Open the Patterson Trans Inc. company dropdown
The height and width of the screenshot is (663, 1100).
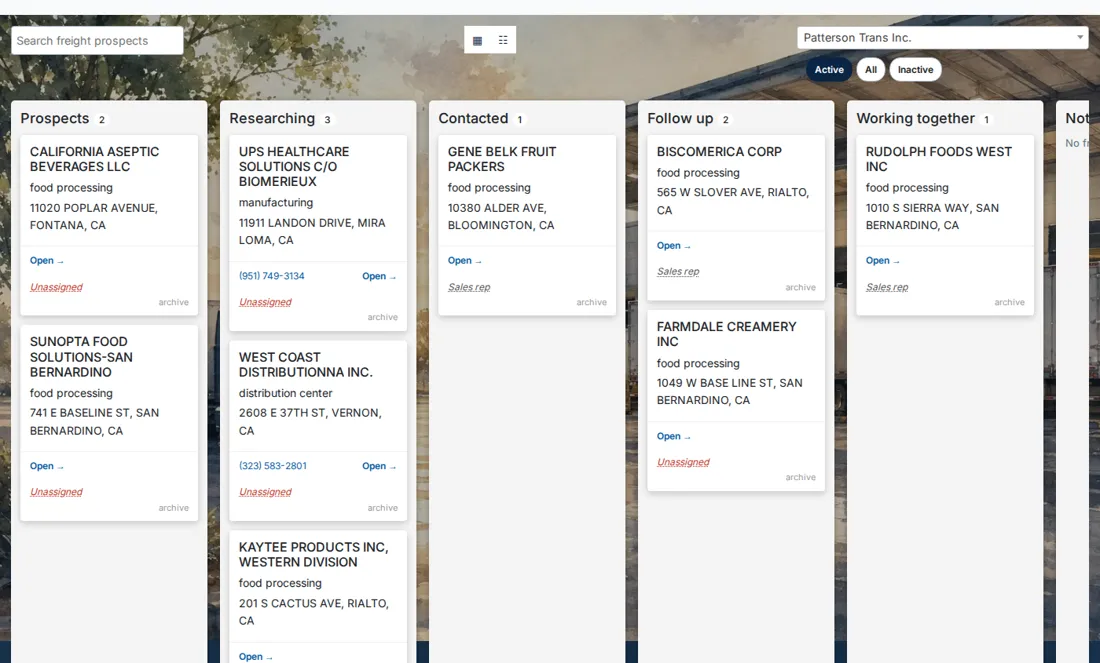(942, 38)
